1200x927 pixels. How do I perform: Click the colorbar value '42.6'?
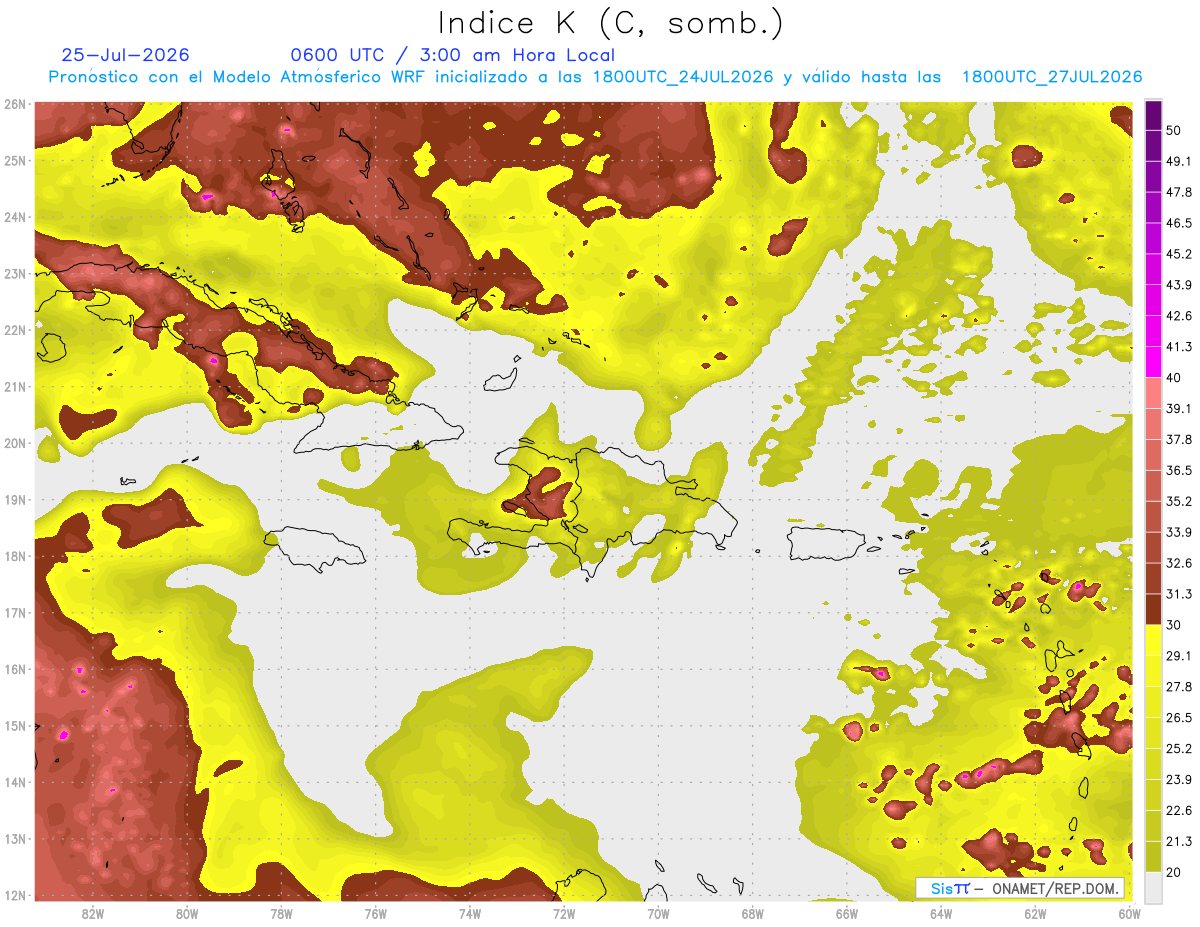pyautogui.click(x=1178, y=316)
